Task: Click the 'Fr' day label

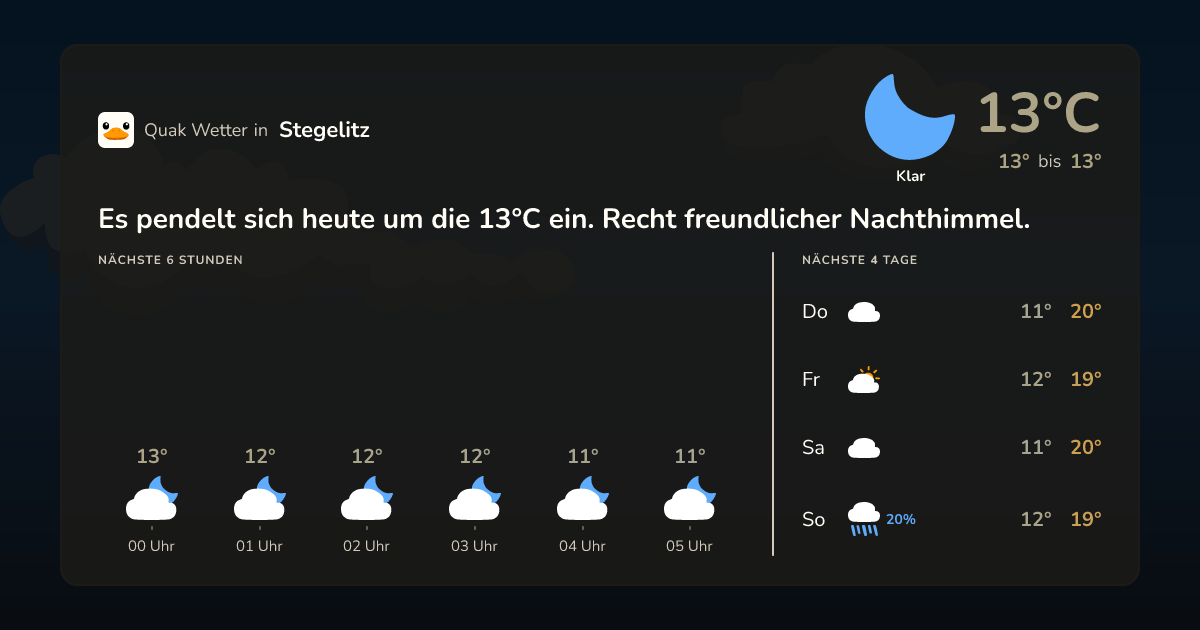Action: tap(811, 380)
